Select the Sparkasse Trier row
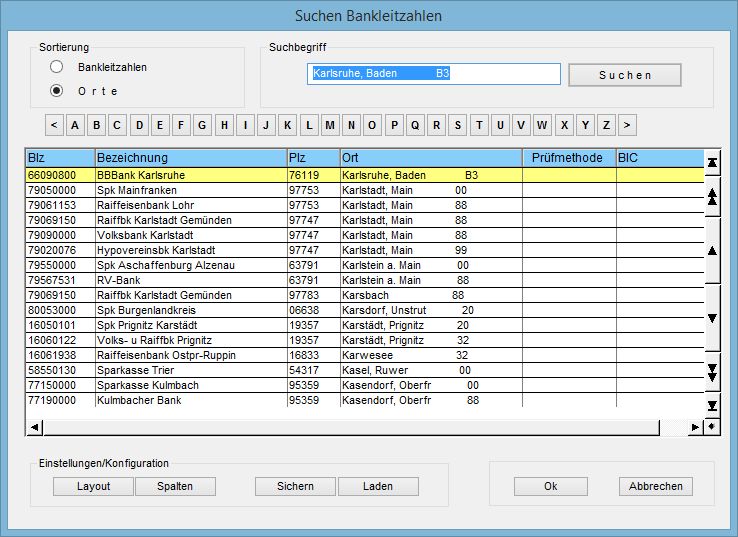738x537 pixels. click(190, 370)
